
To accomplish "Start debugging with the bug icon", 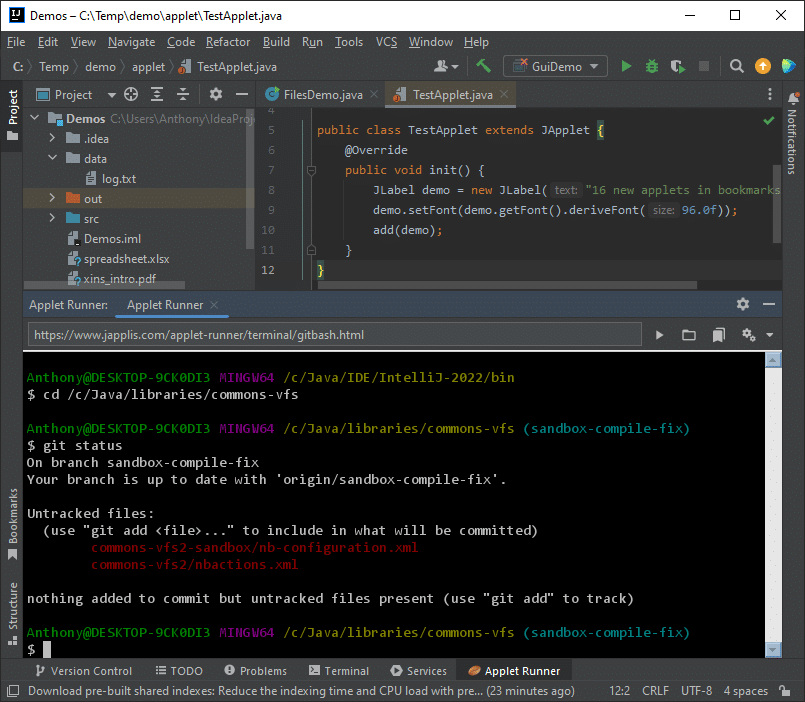I will (x=651, y=66).
